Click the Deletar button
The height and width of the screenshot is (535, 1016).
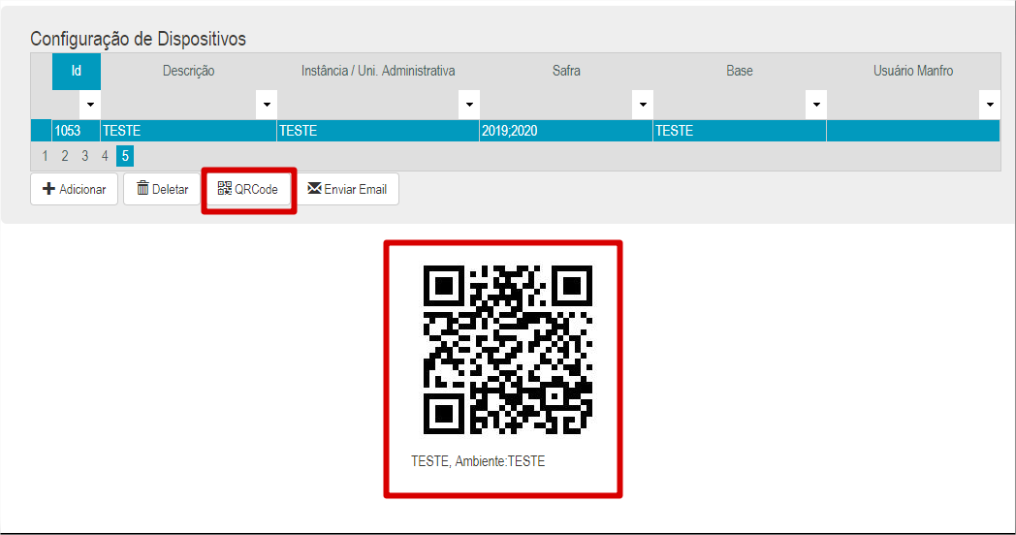162,189
